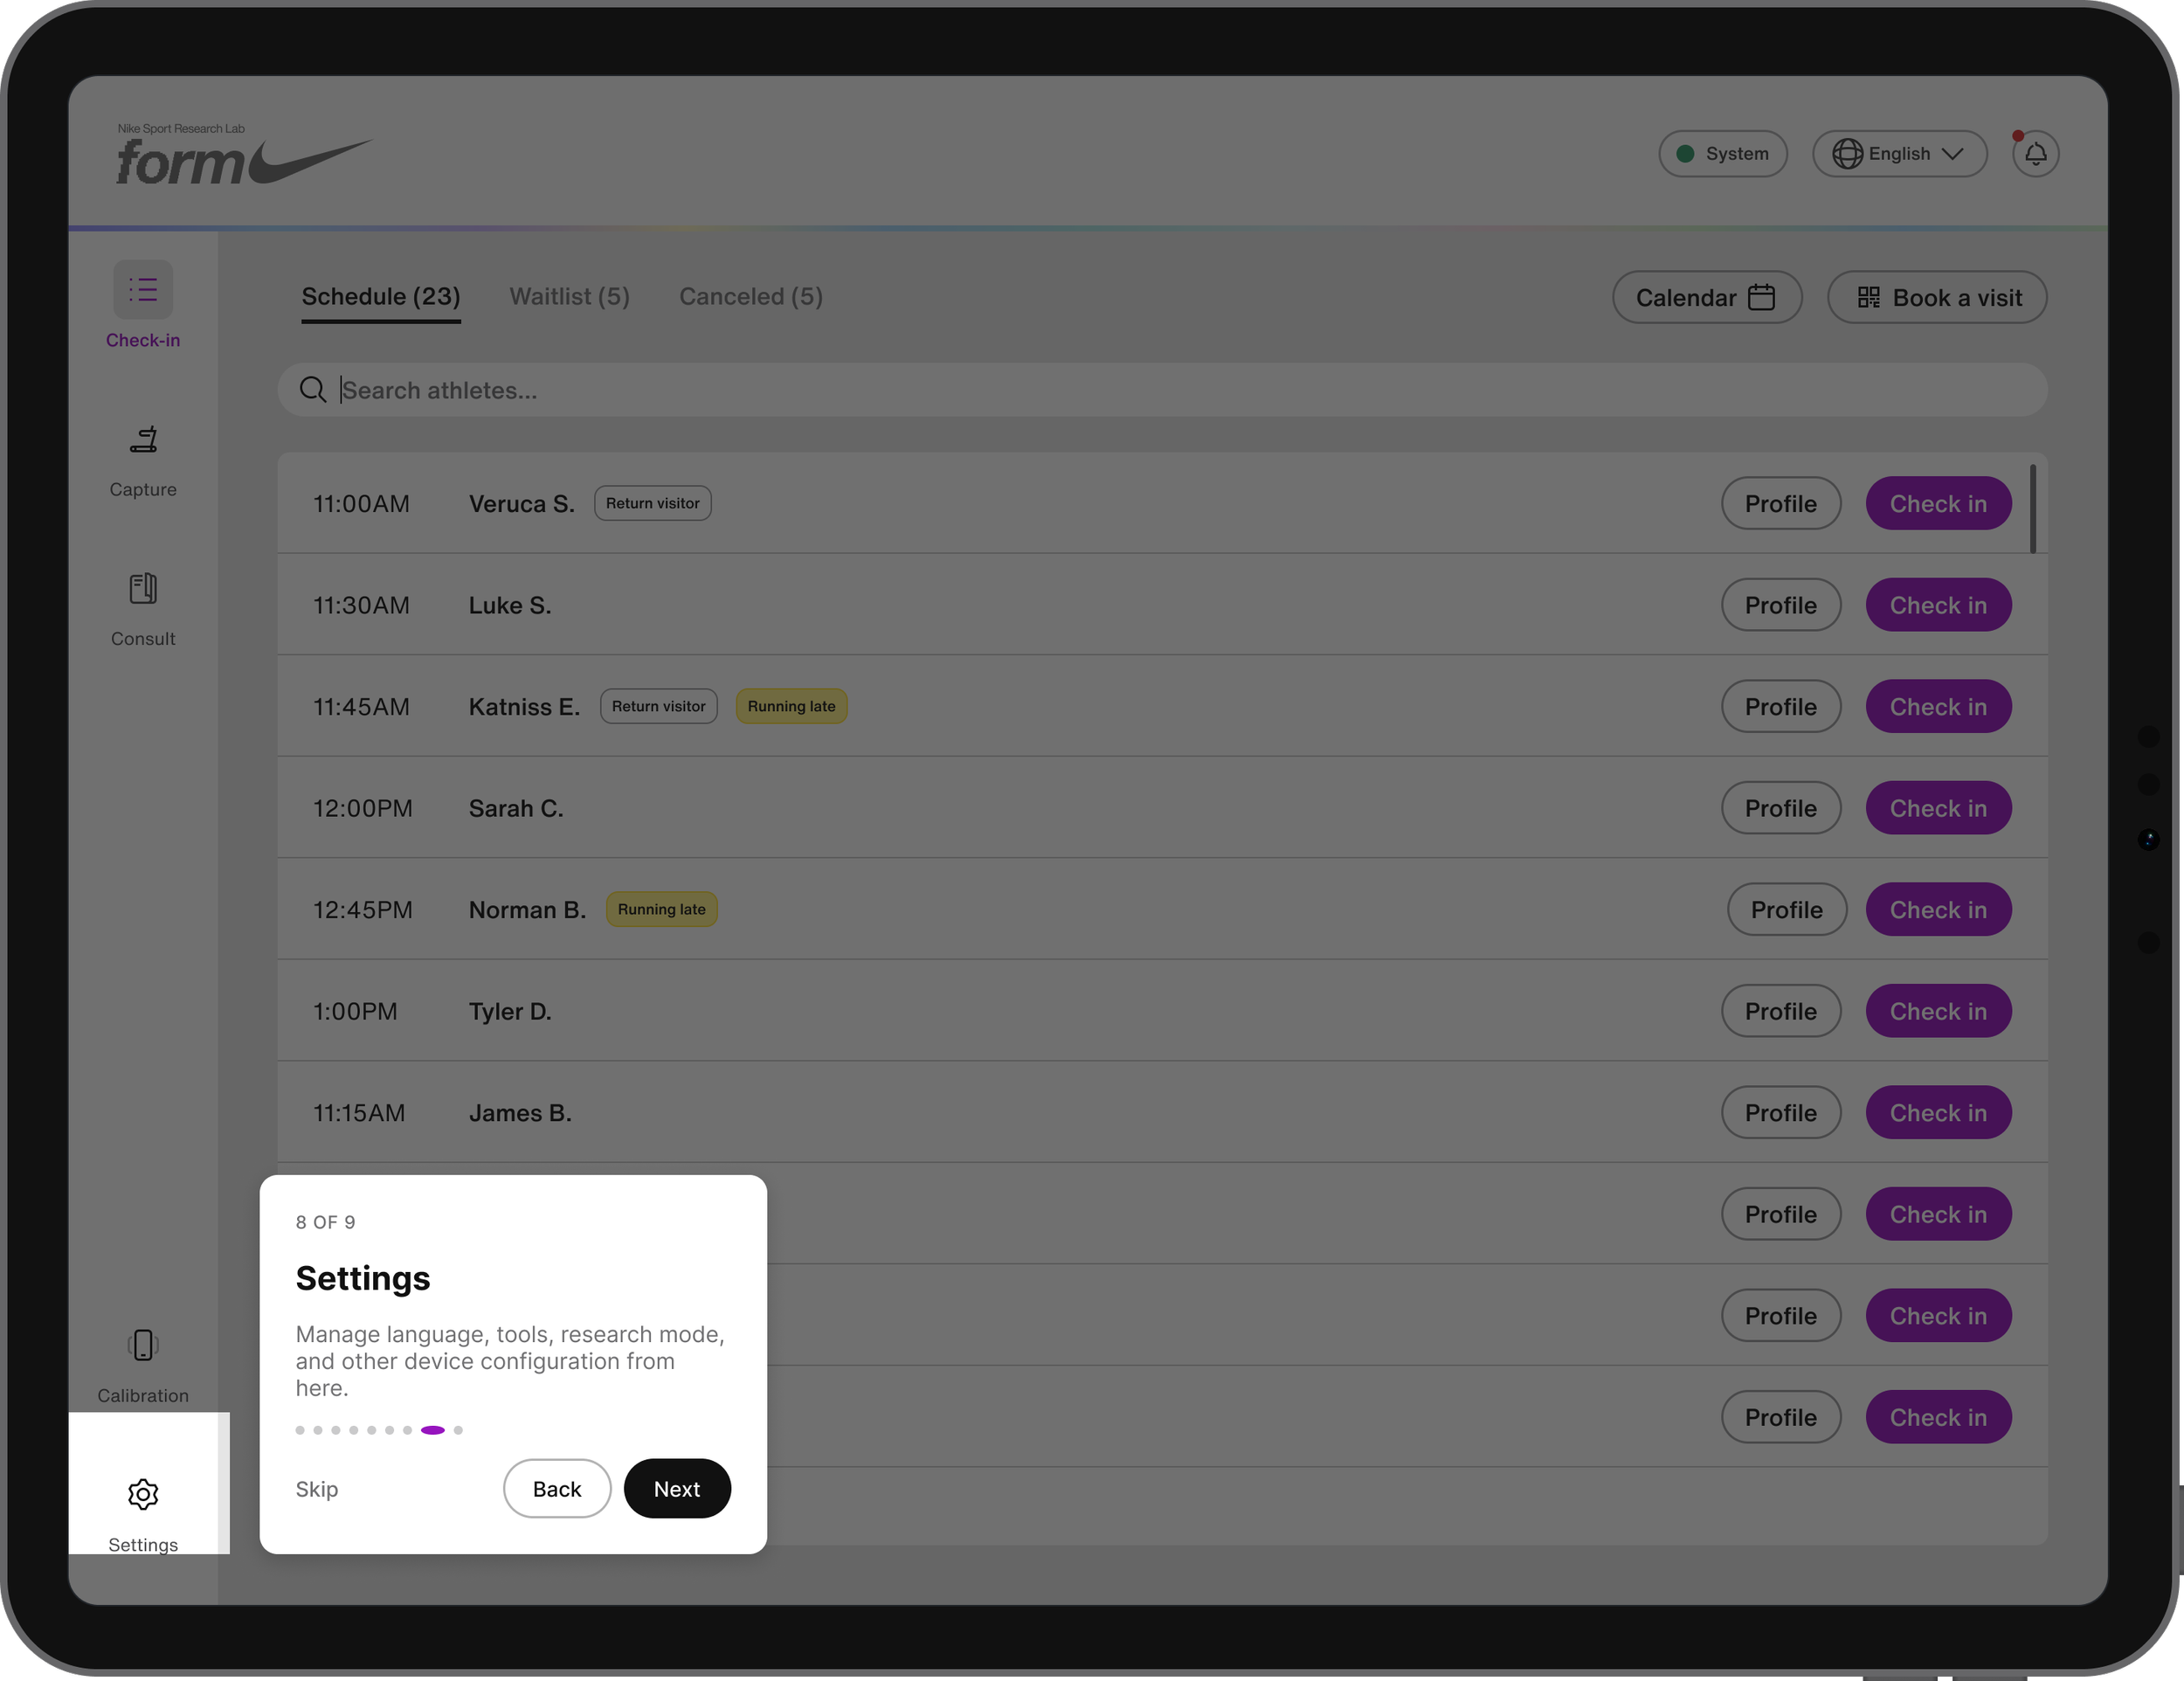Check in Sarah C.
Image resolution: width=2184 pixels, height=1681 pixels.
pos(1938,808)
